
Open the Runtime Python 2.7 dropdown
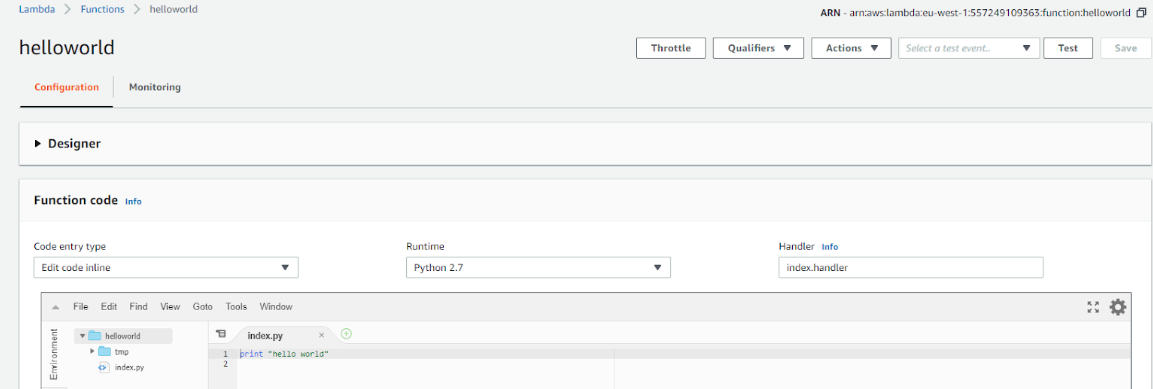click(538, 268)
